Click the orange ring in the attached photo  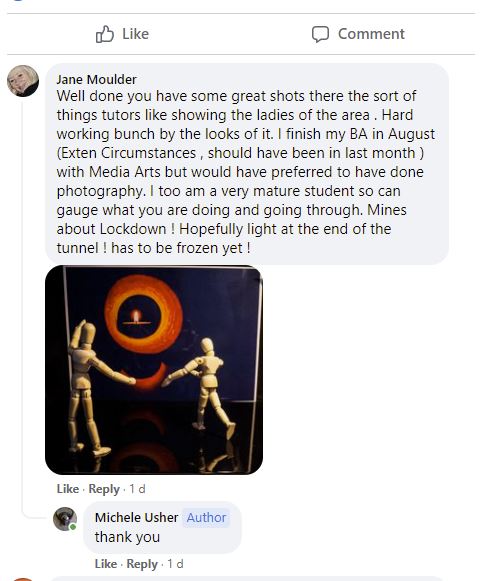click(143, 314)
